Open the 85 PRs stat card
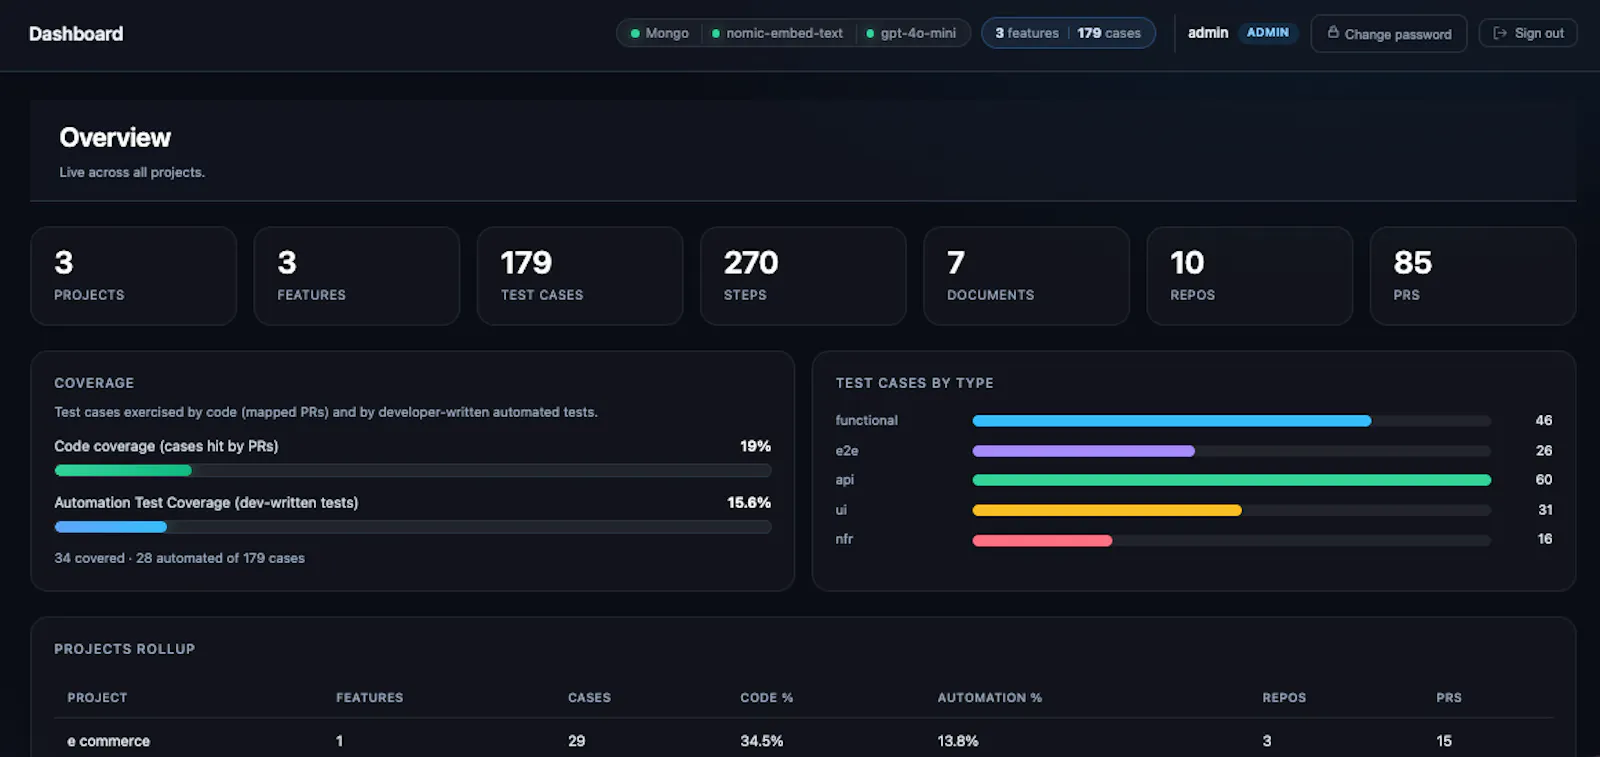 pos(1473,276)
